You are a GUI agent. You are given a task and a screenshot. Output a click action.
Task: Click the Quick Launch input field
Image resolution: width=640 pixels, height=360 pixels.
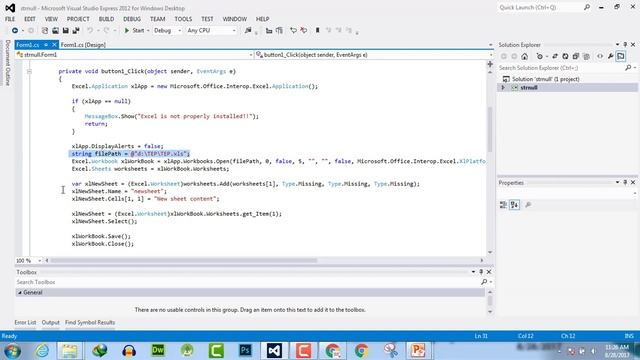coord(540,7)
